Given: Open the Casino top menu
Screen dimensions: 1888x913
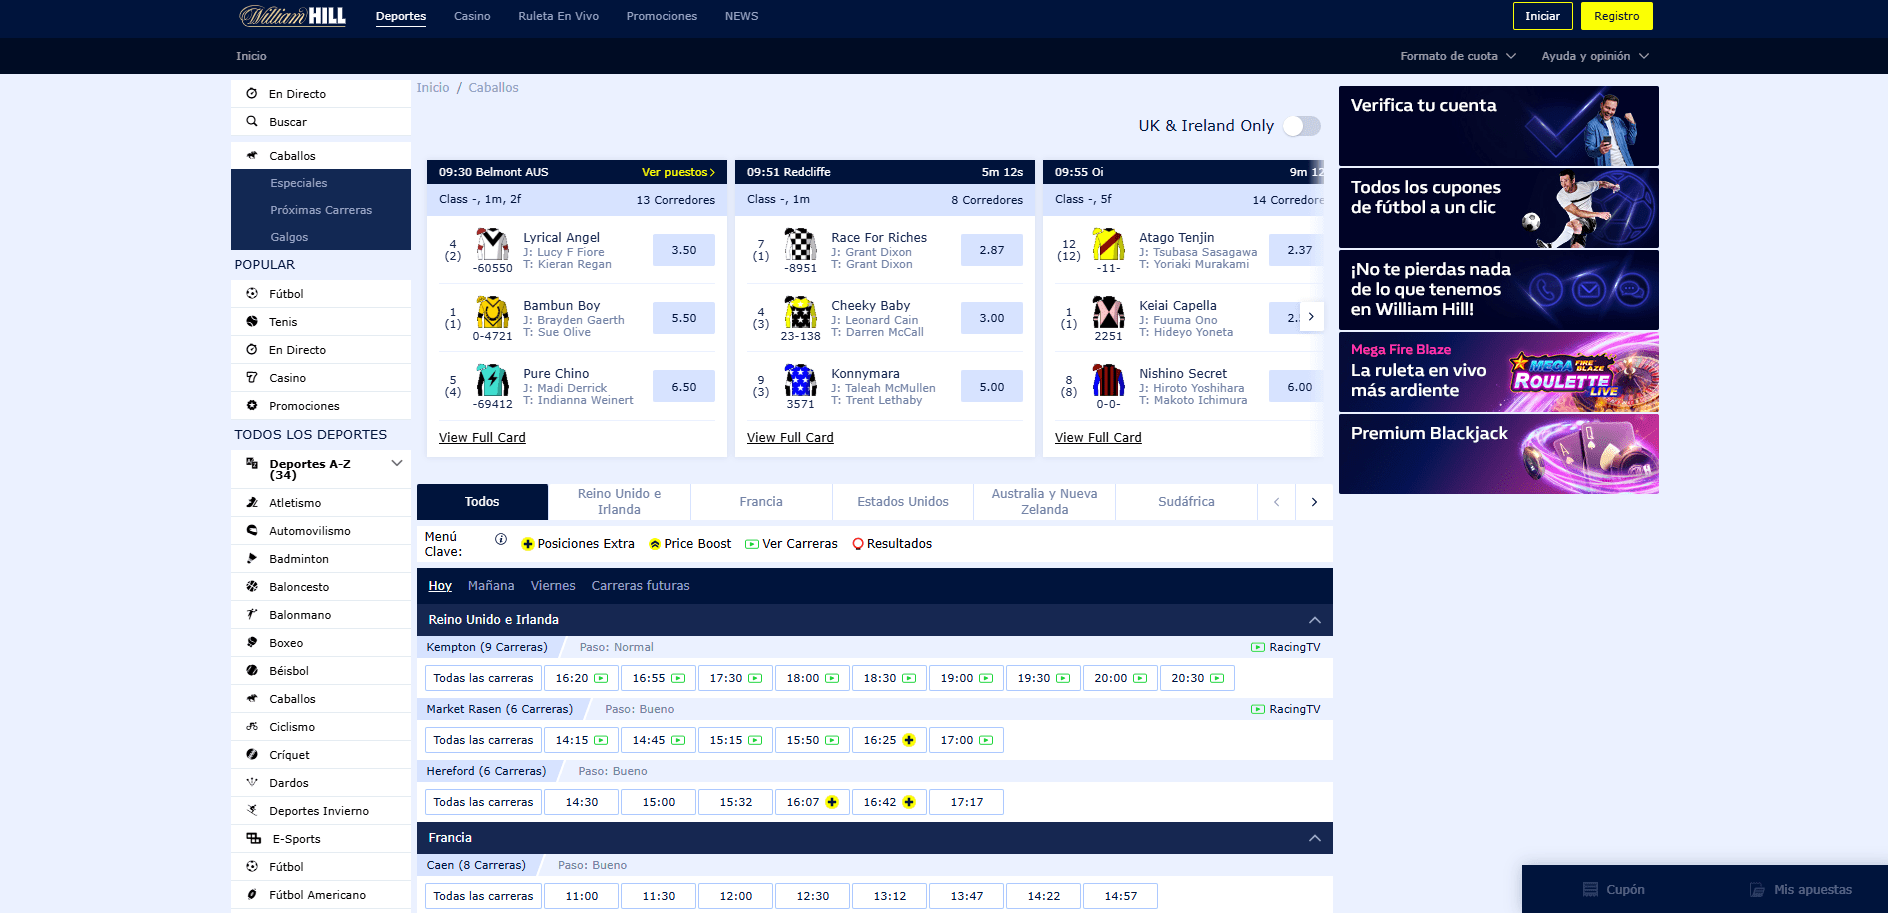Looking at the screenshot, I should pyautogui.click(x=472, y=16).
